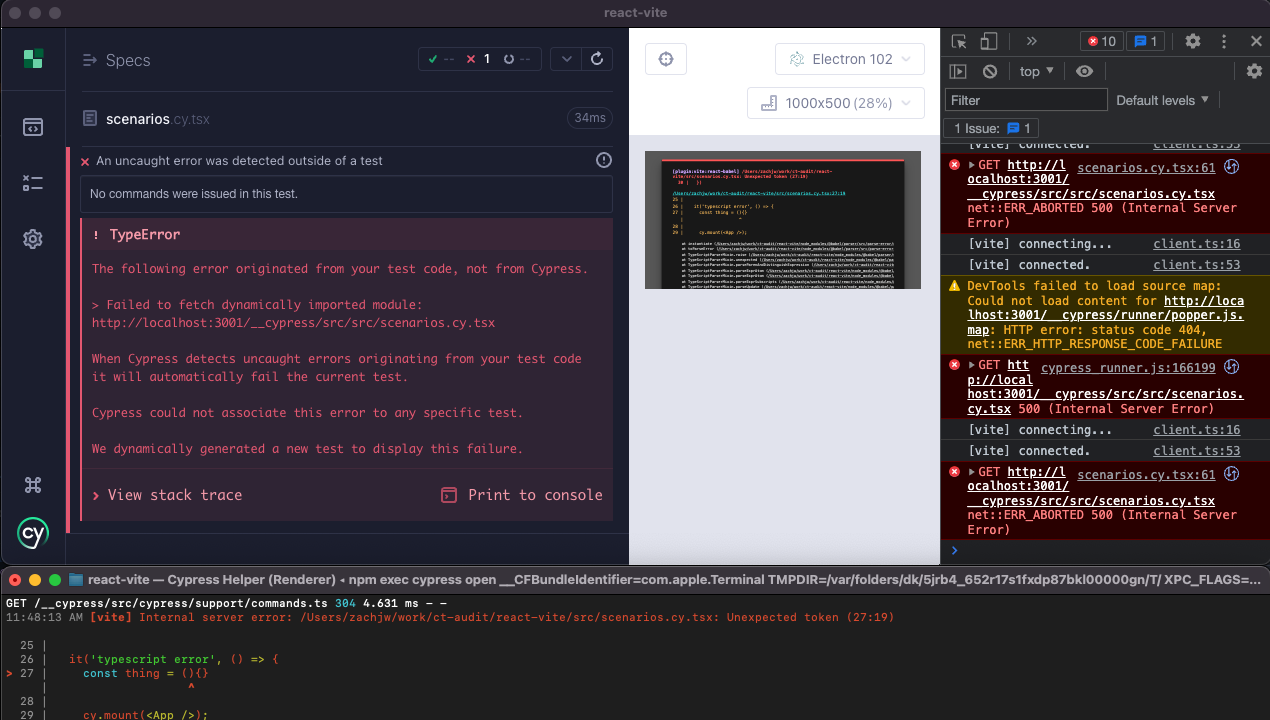1270x720 pixels.
Task: Expand the first GET request error arrow
Action: (972, 165)
